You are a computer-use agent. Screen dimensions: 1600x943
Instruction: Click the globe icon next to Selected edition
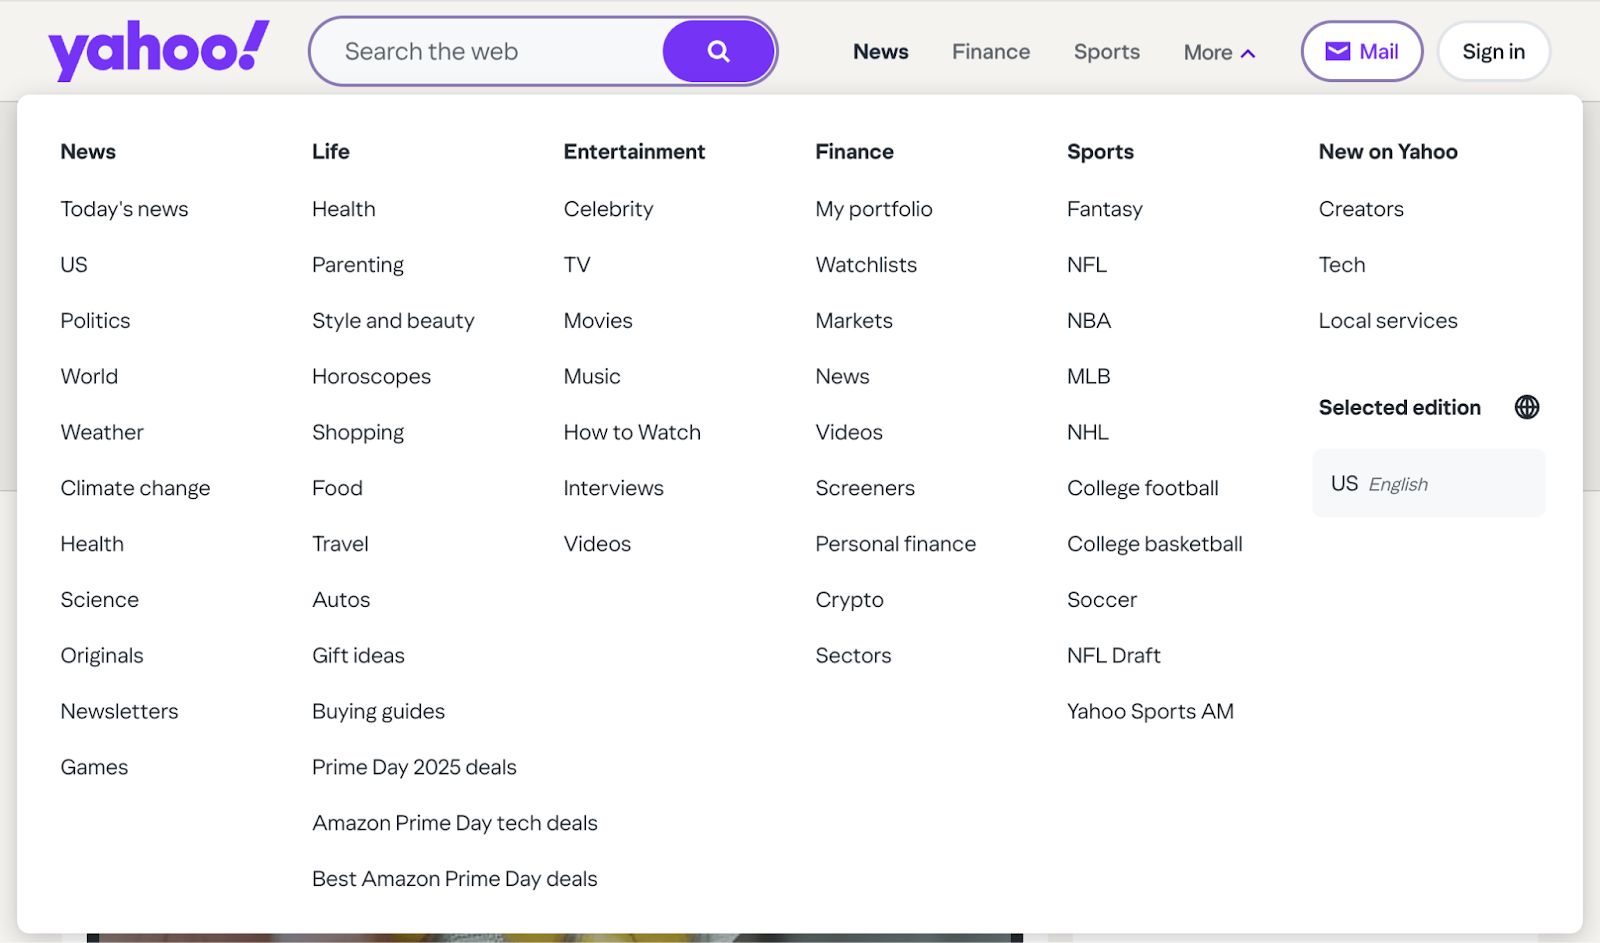click(x=1525, y=407)
